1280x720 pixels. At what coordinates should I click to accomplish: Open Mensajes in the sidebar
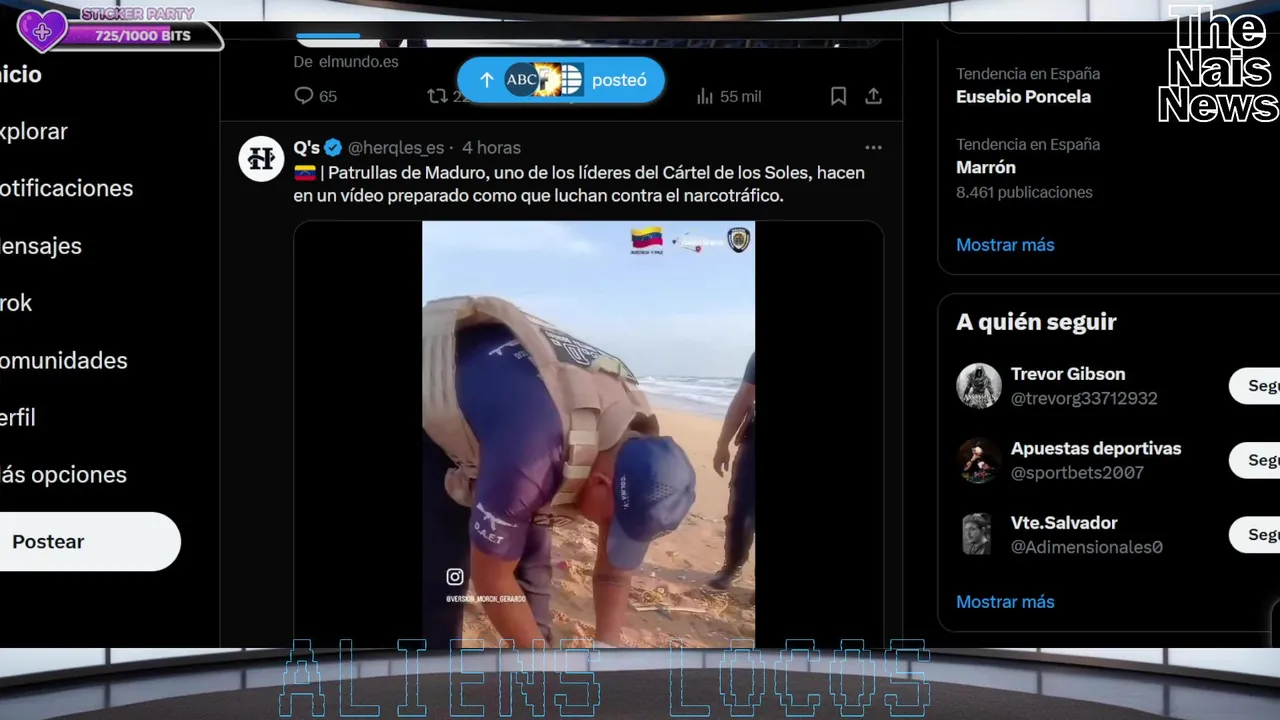[x=41, y=245]
